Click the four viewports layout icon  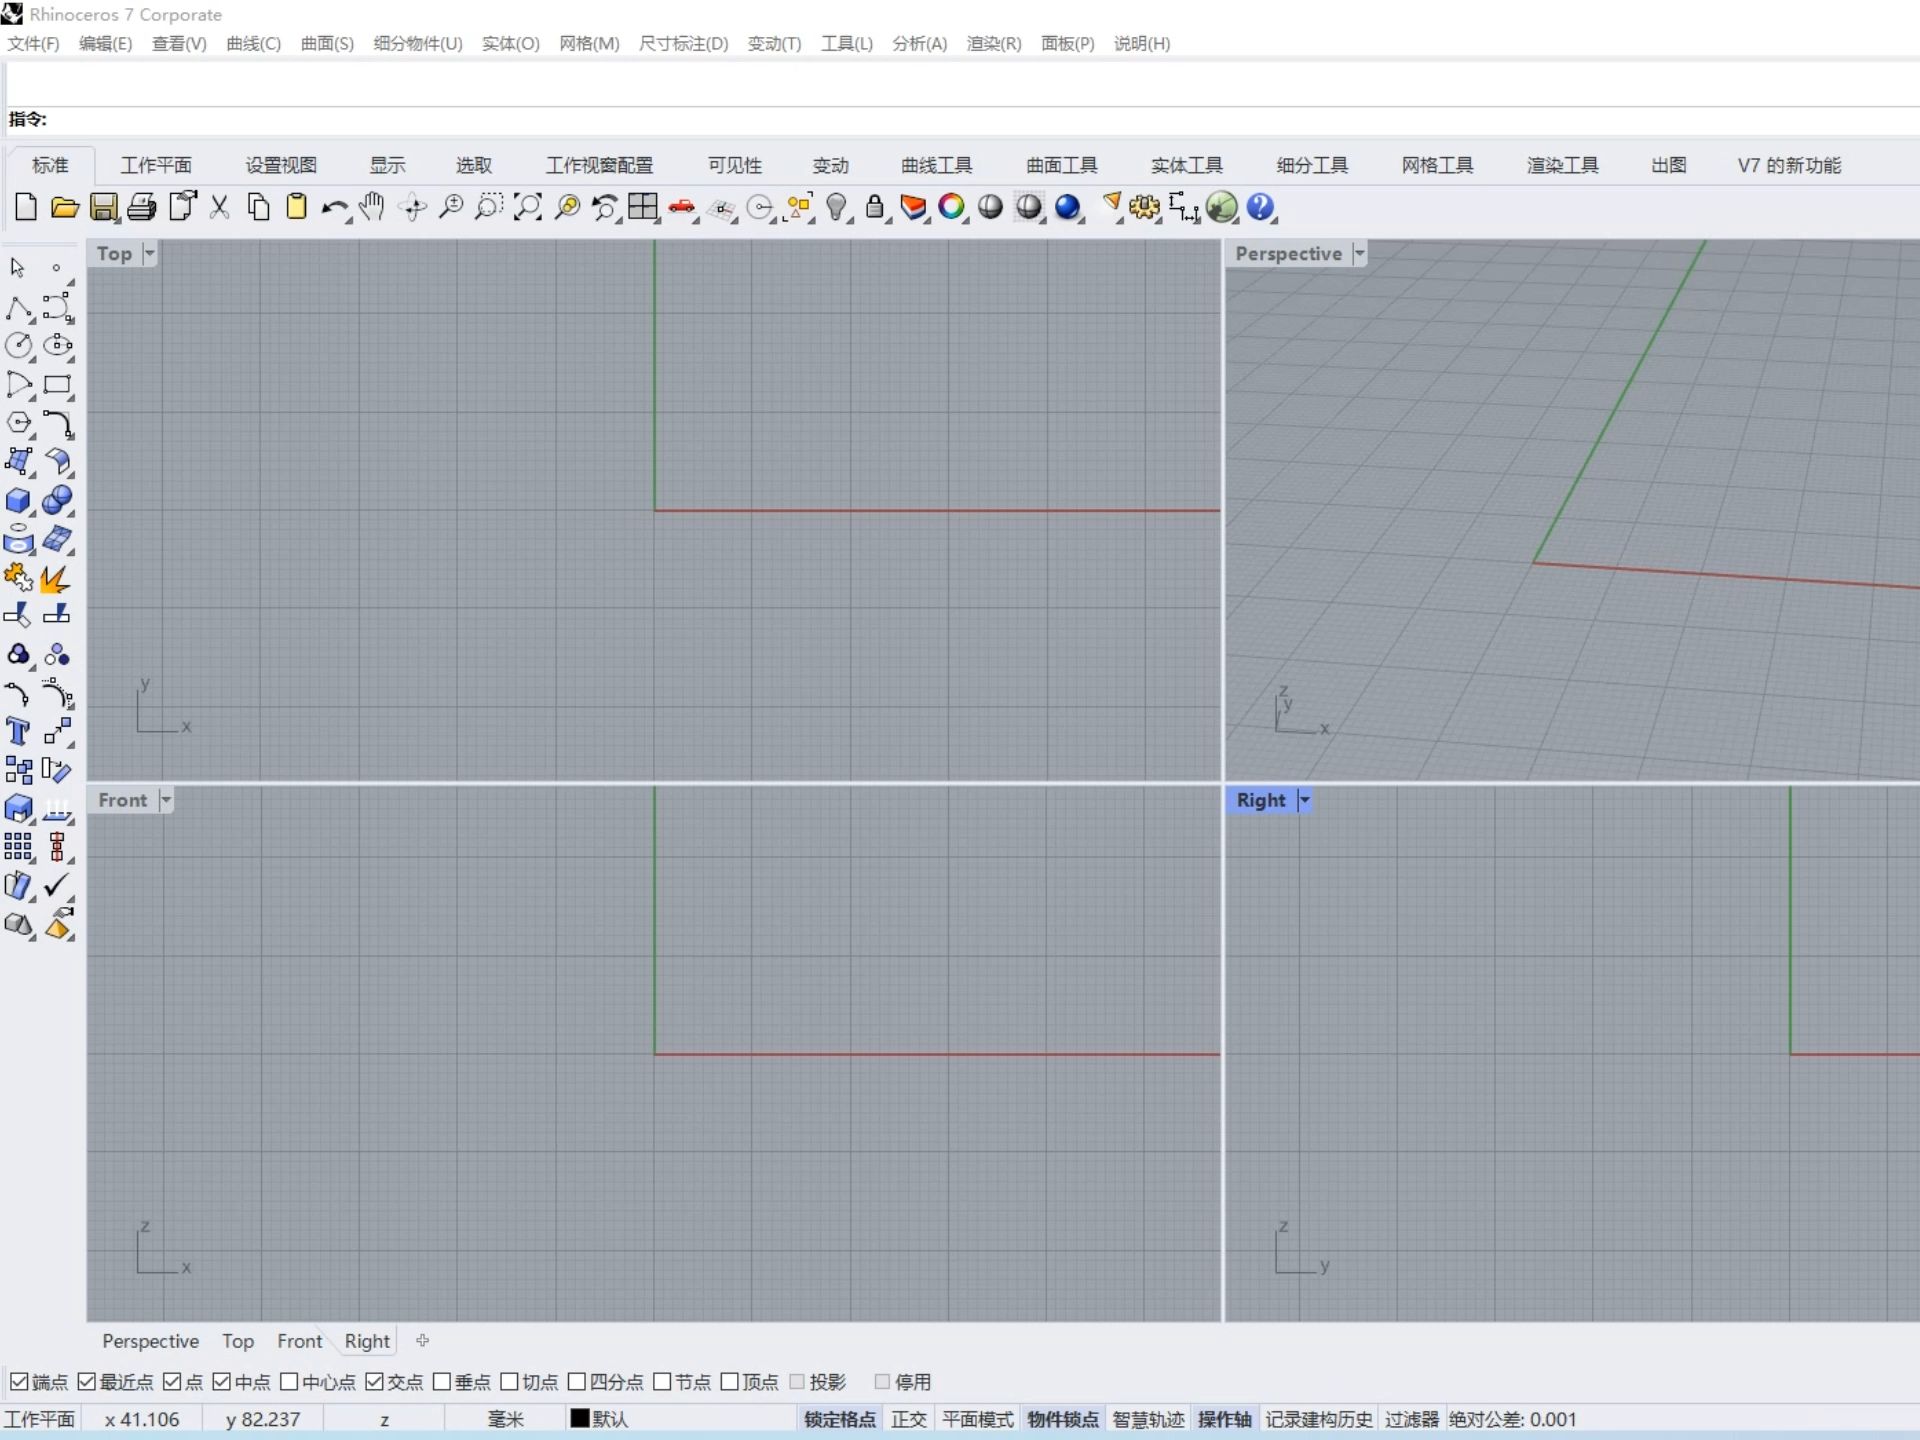pos(643,207)
